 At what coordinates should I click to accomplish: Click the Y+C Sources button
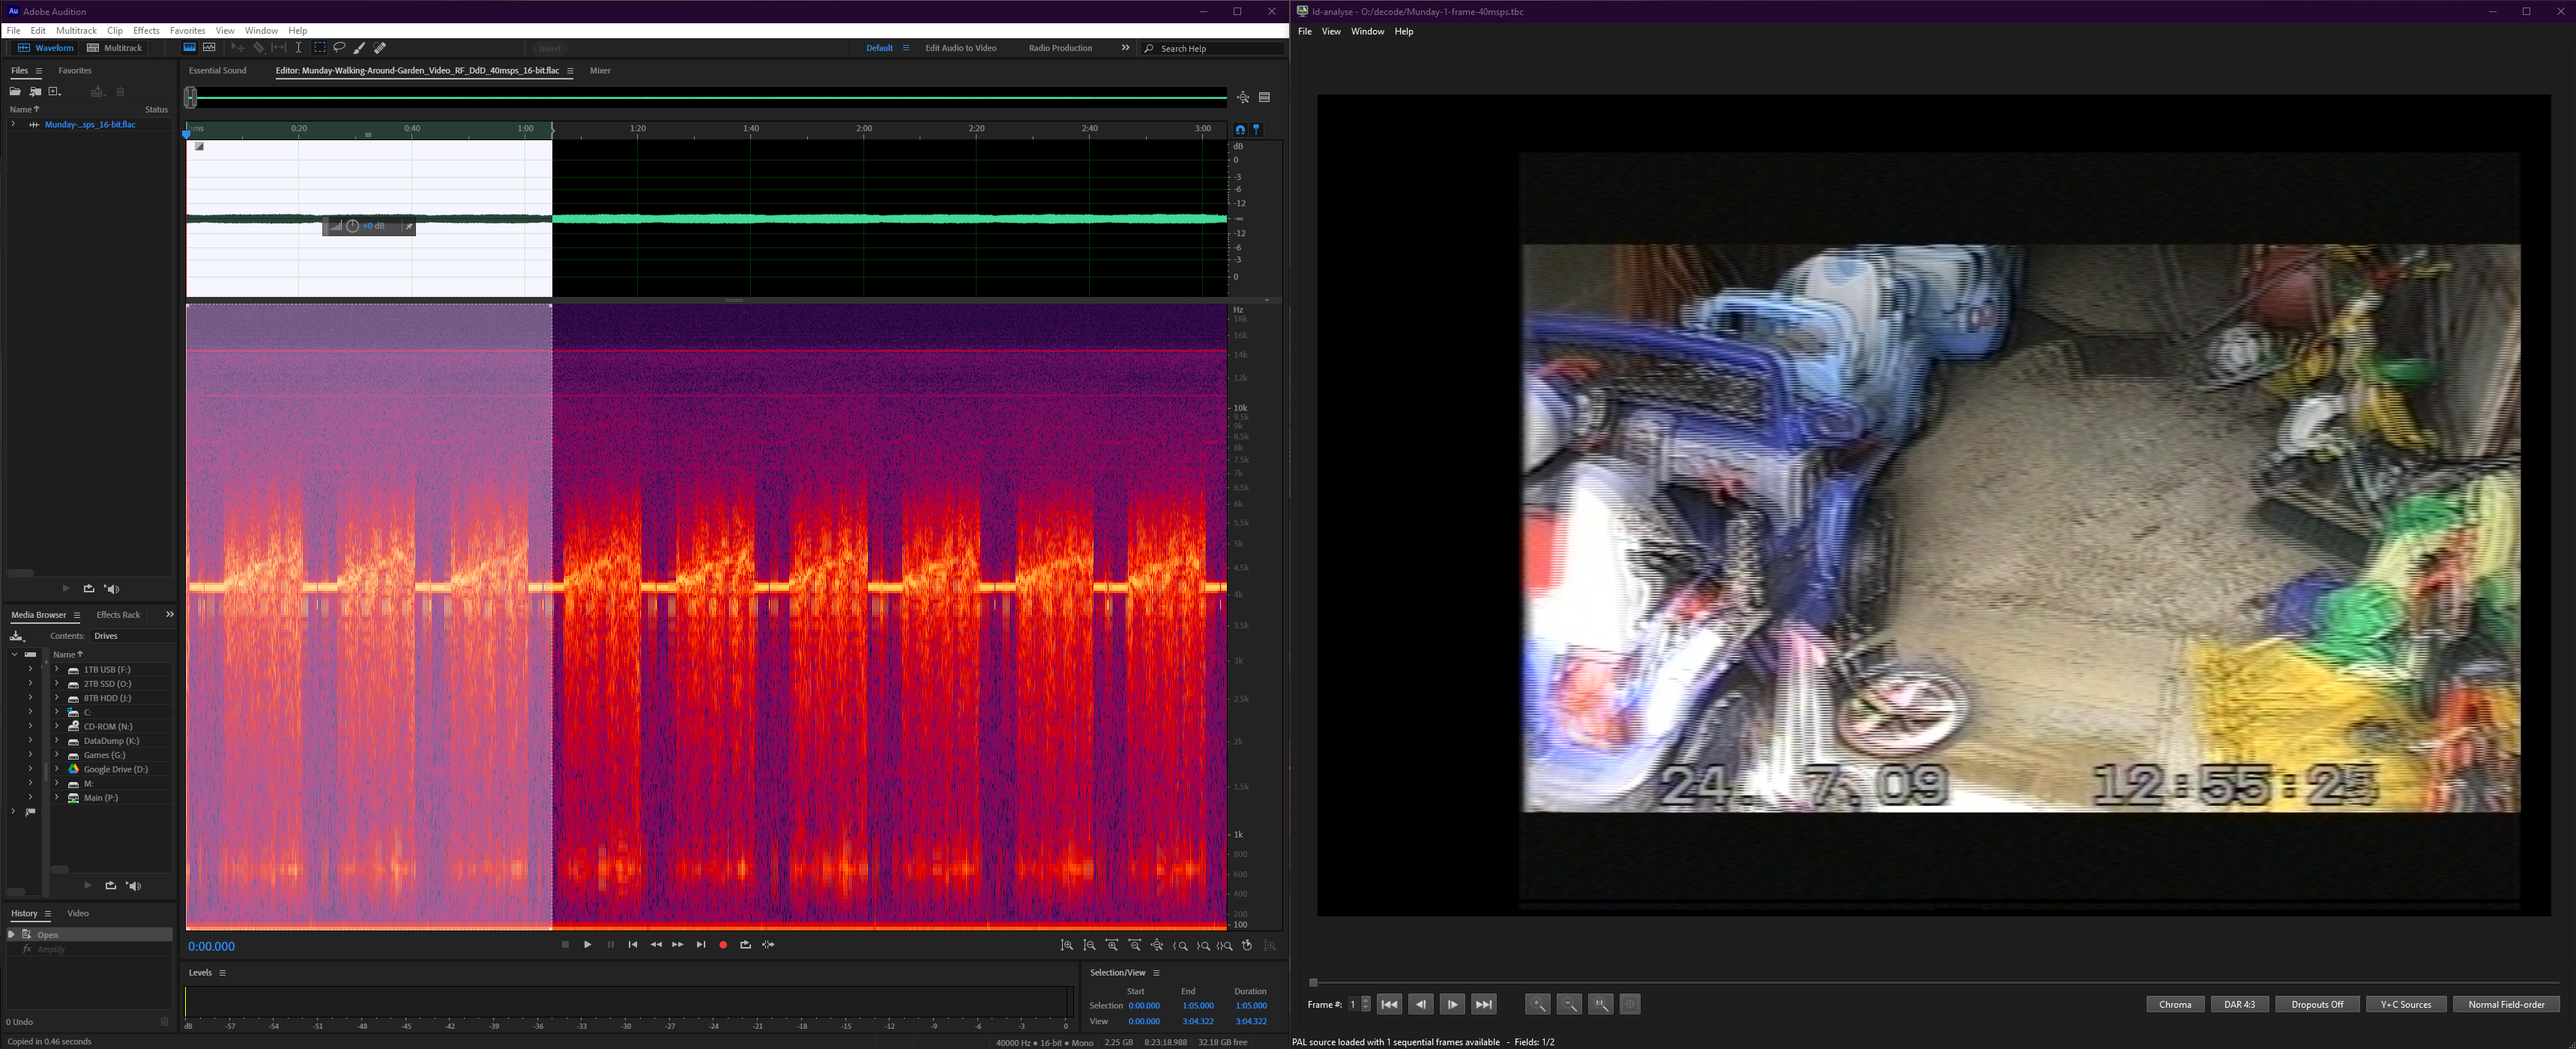coord(2406,1004)
